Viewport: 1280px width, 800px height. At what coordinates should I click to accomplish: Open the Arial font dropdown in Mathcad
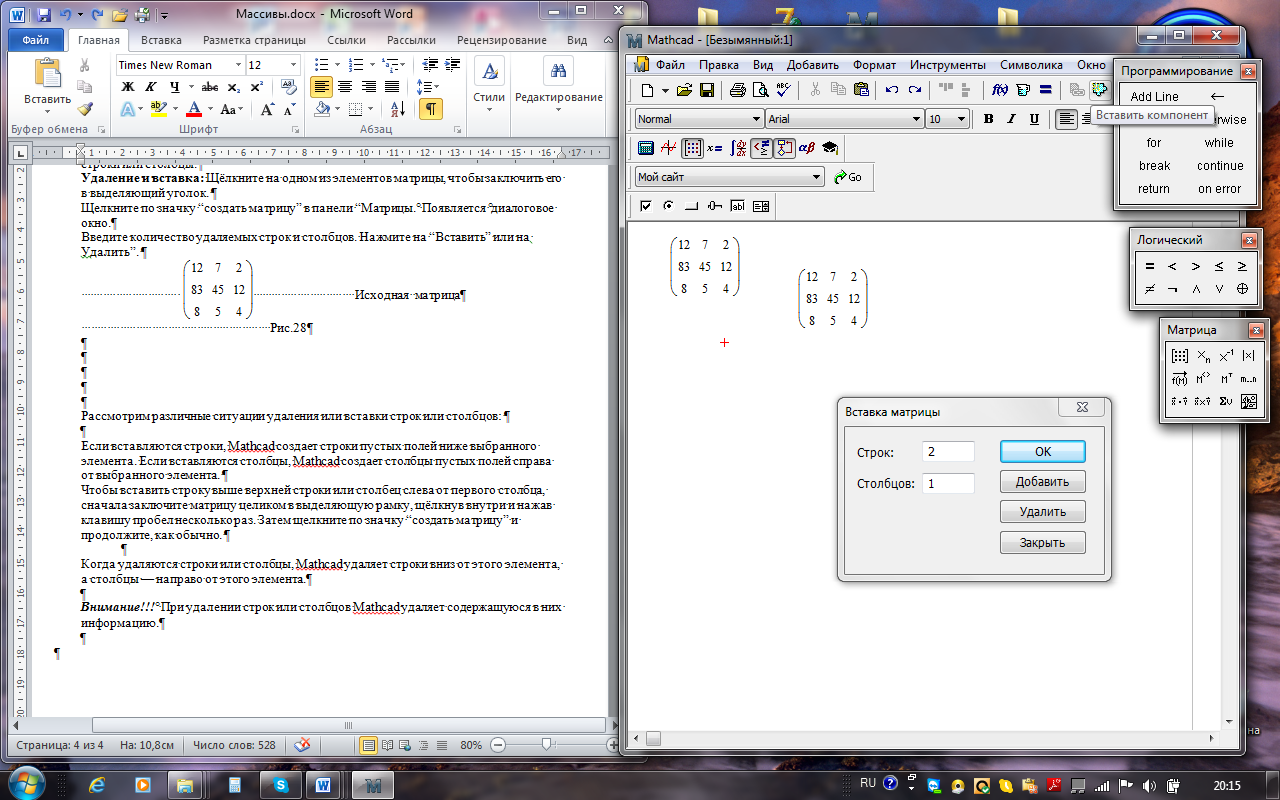coord(916,119)
